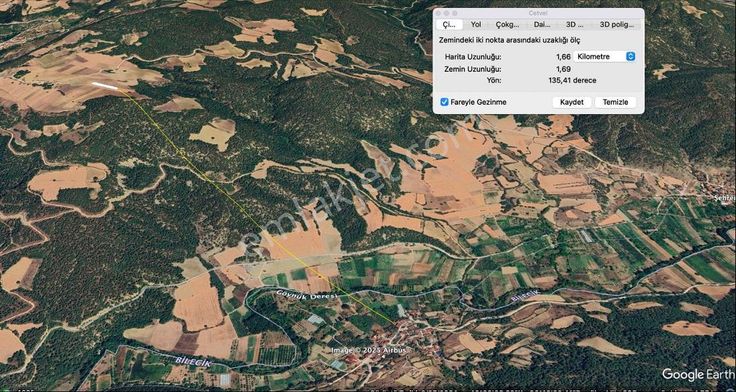Close the Cetvel ruler window
Image resolution: width=736 pixels, height=392 pixels.
click(x=439, y=13)
